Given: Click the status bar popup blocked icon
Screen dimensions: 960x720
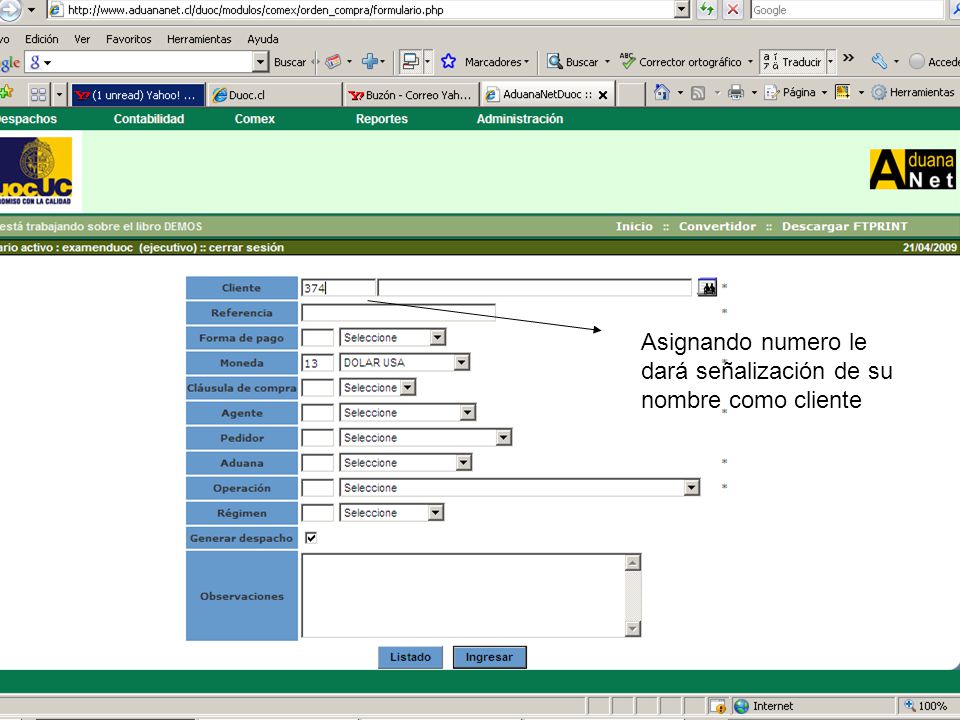Looking at the screenshot, I should pos(717,706).
